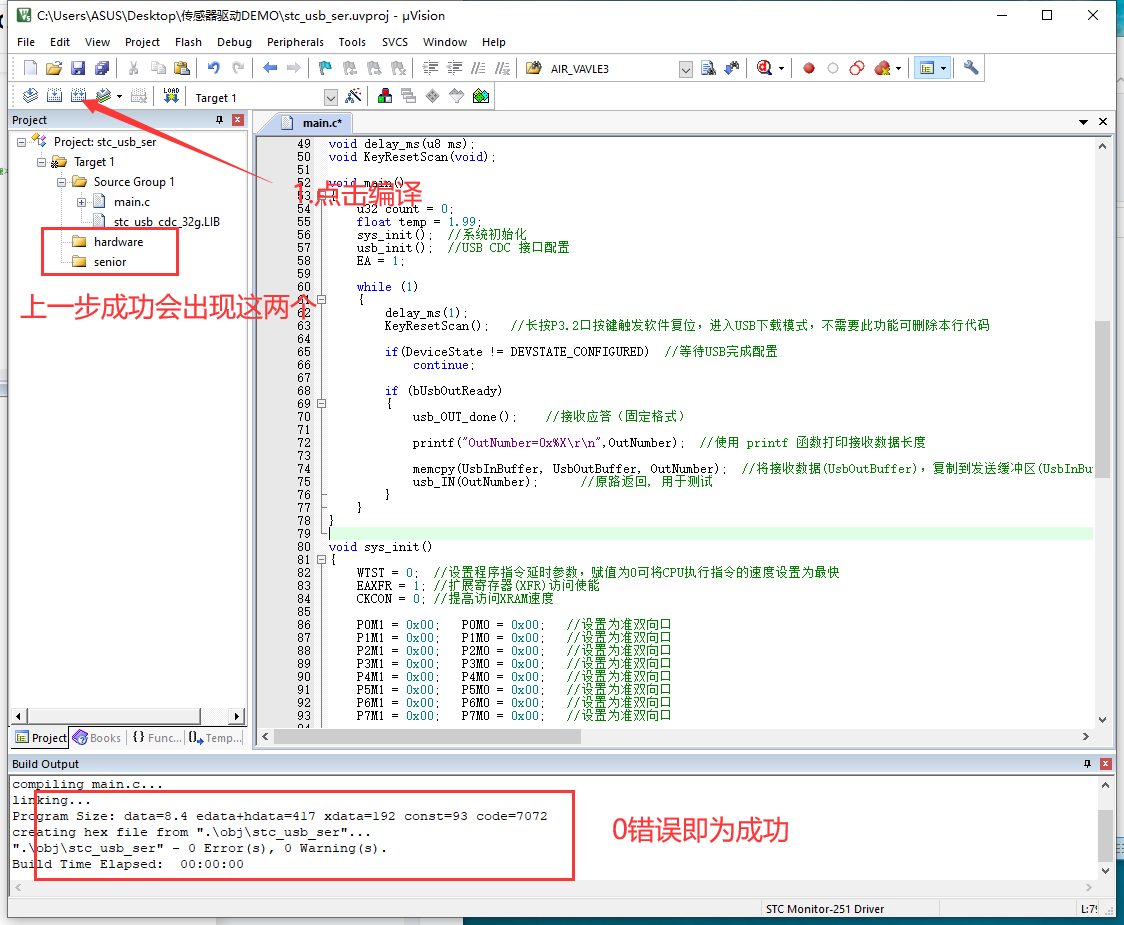
Task: Save current file with floppy icon
Action: tap(78, 68)
